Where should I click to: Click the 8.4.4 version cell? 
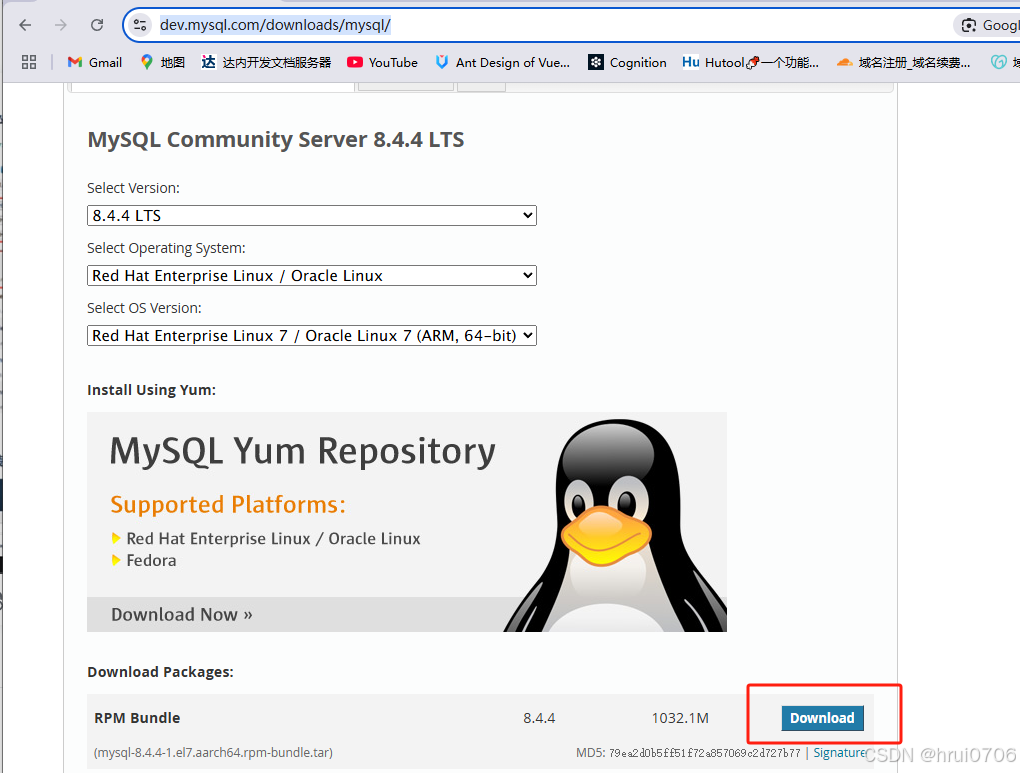click(x=539, y=718)
